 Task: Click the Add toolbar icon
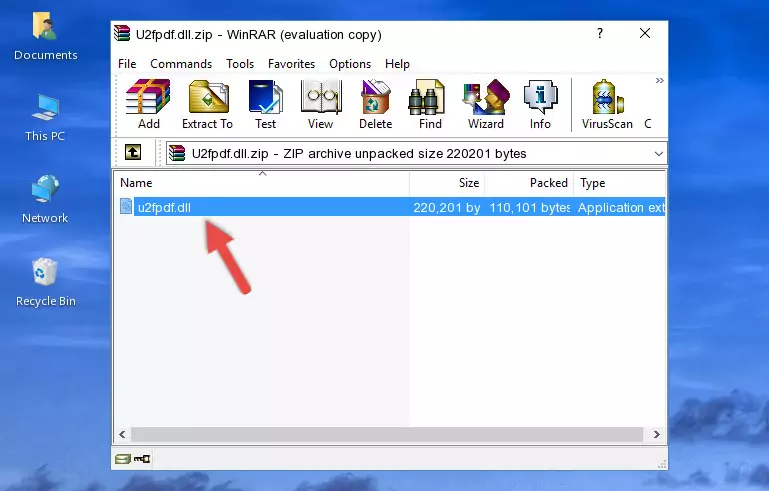point(148,104)
